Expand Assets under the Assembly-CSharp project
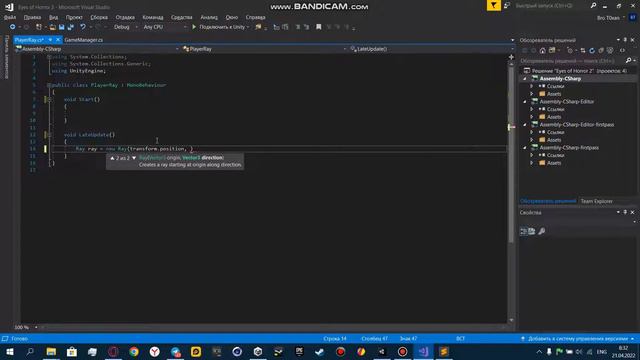The width and height of the screenshot is (640, 360). click(531, 94)
